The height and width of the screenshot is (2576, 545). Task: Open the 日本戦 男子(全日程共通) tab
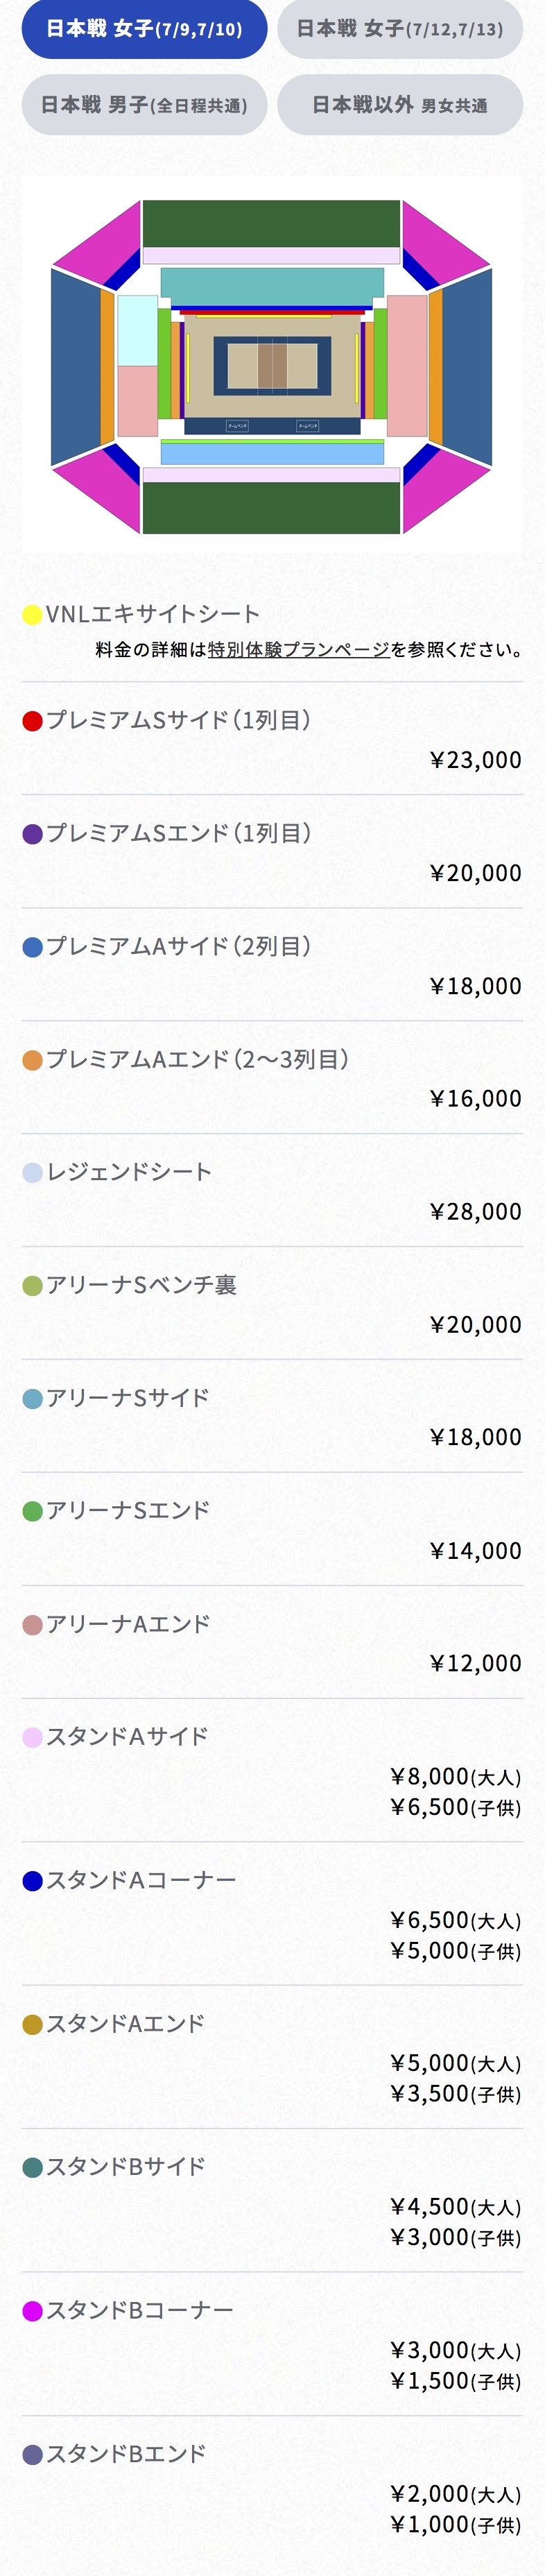tap(144, 105)
